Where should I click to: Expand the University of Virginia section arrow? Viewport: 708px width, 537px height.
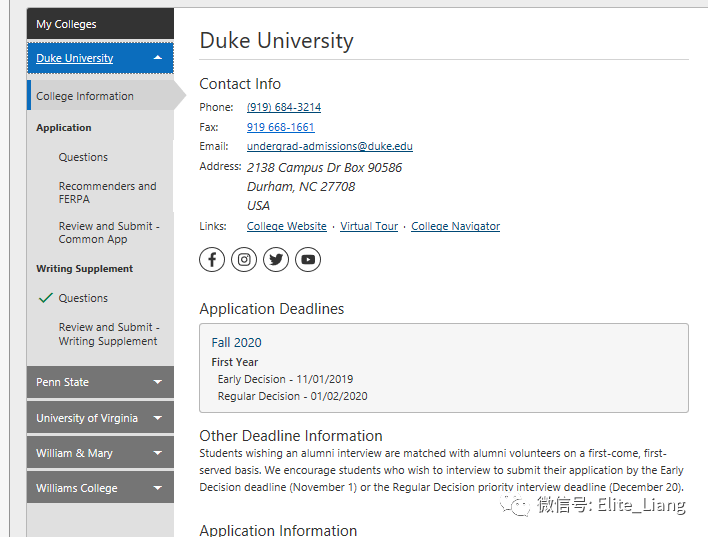pyautogui.click(x=158, y=418)
